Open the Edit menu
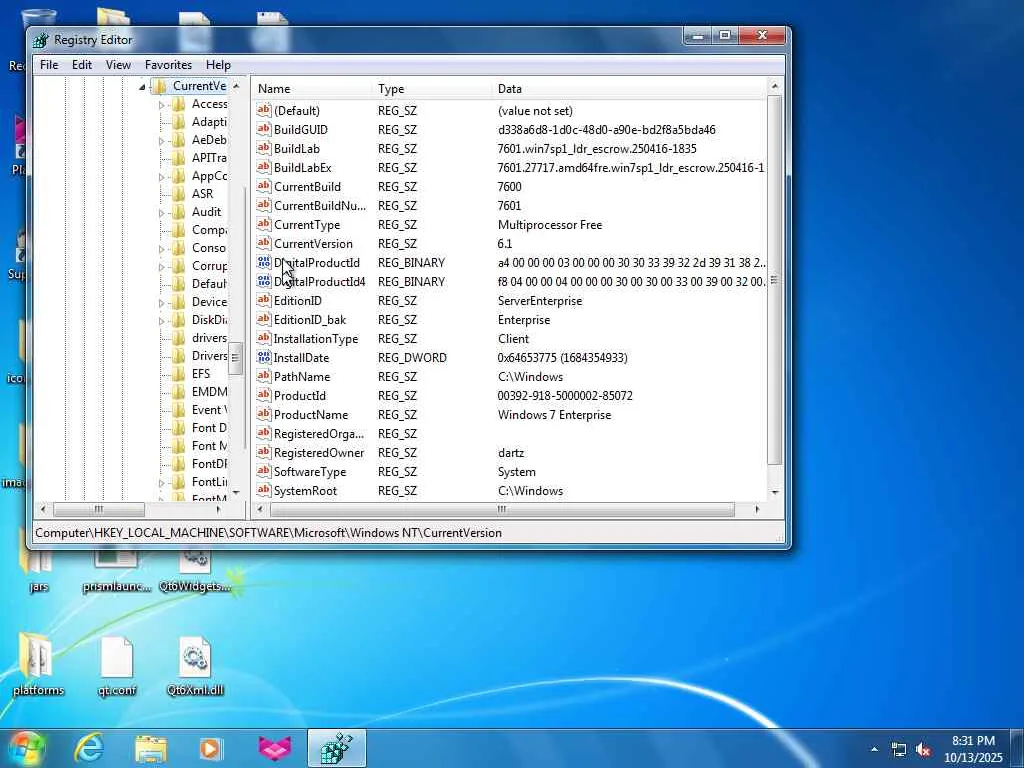 coord(82,65)
